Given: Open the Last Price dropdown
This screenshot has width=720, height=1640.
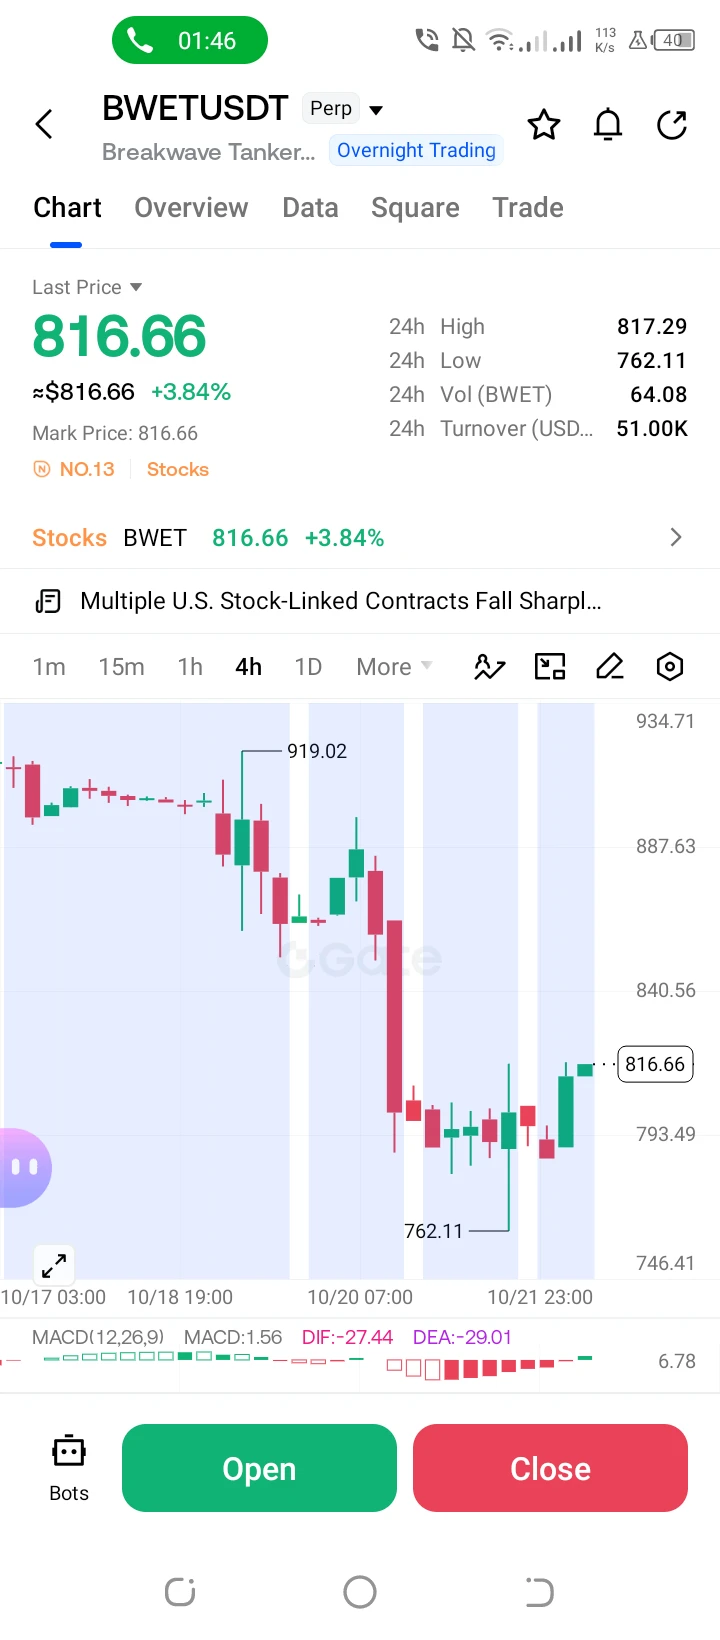Looking at the screenshot, I should (x=87, y=287).
